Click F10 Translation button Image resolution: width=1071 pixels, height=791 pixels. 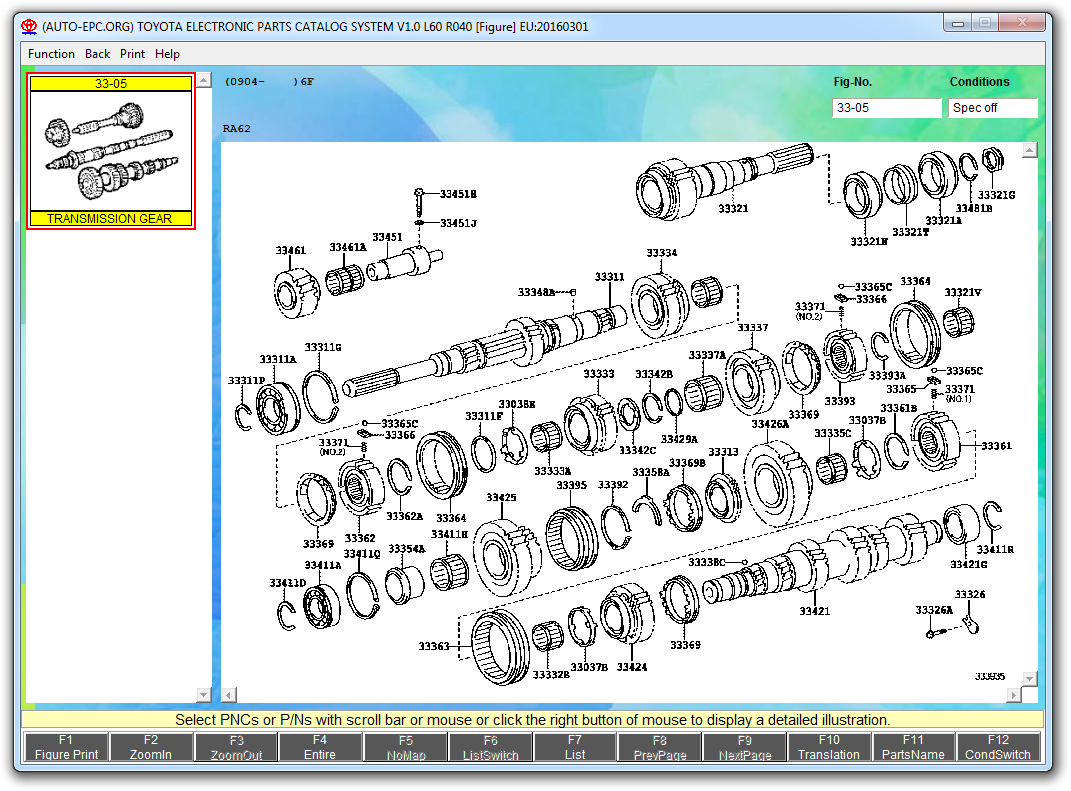[x=829, y=747]
